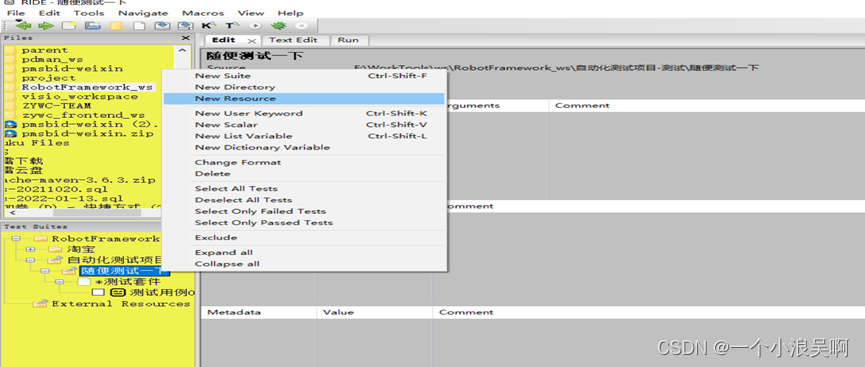Open the Edit menu in menu bar
The image size is (865, 367).
[50, 13]
